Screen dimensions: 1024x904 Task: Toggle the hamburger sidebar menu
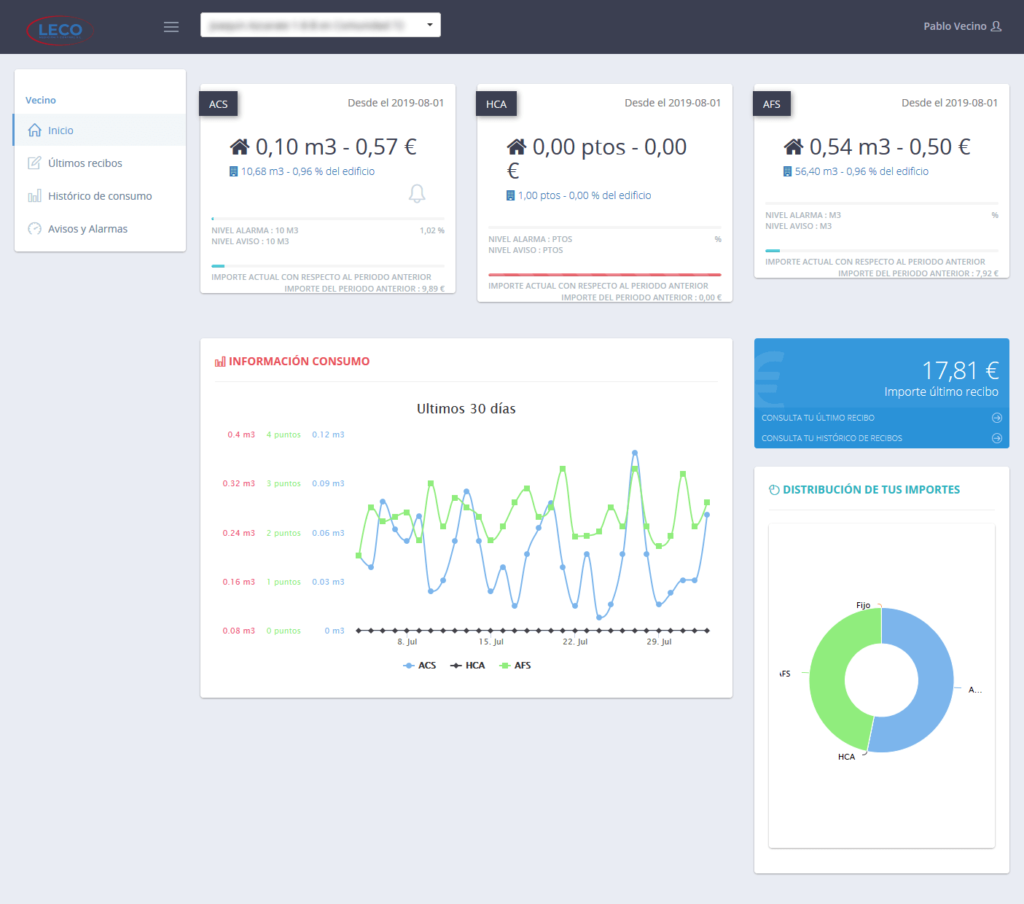point(171,27)
